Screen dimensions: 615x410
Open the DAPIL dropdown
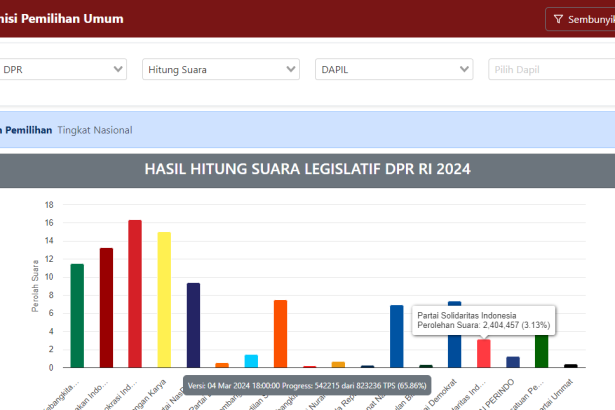coord(394,69)
